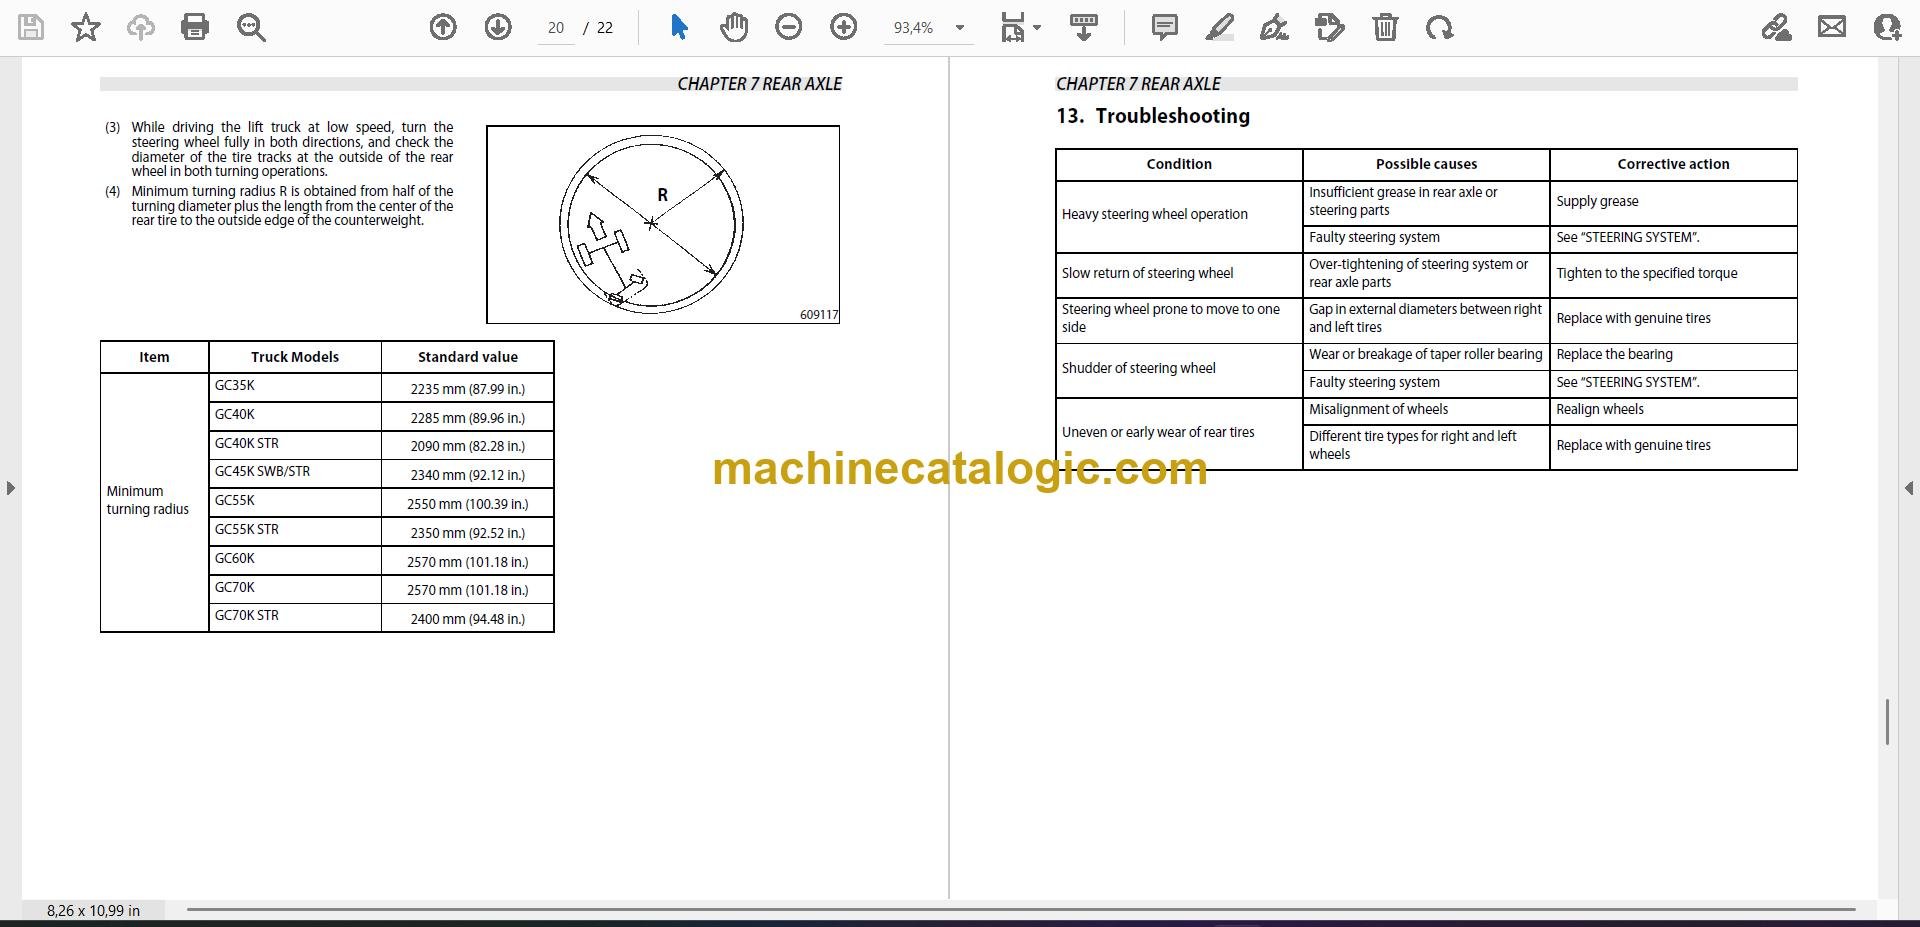Select the 2400 mm (94.48 in.) value
The width and height of the screenshot is (1920, 927).
pyautogui.click(x=467, y=619)
